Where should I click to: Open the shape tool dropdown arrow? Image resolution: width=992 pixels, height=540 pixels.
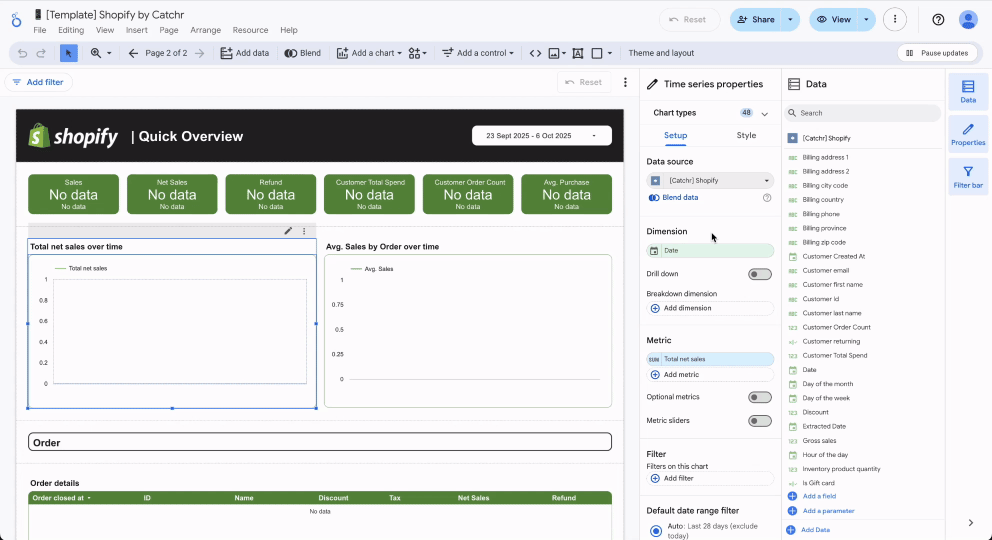(x=610, y=53)
